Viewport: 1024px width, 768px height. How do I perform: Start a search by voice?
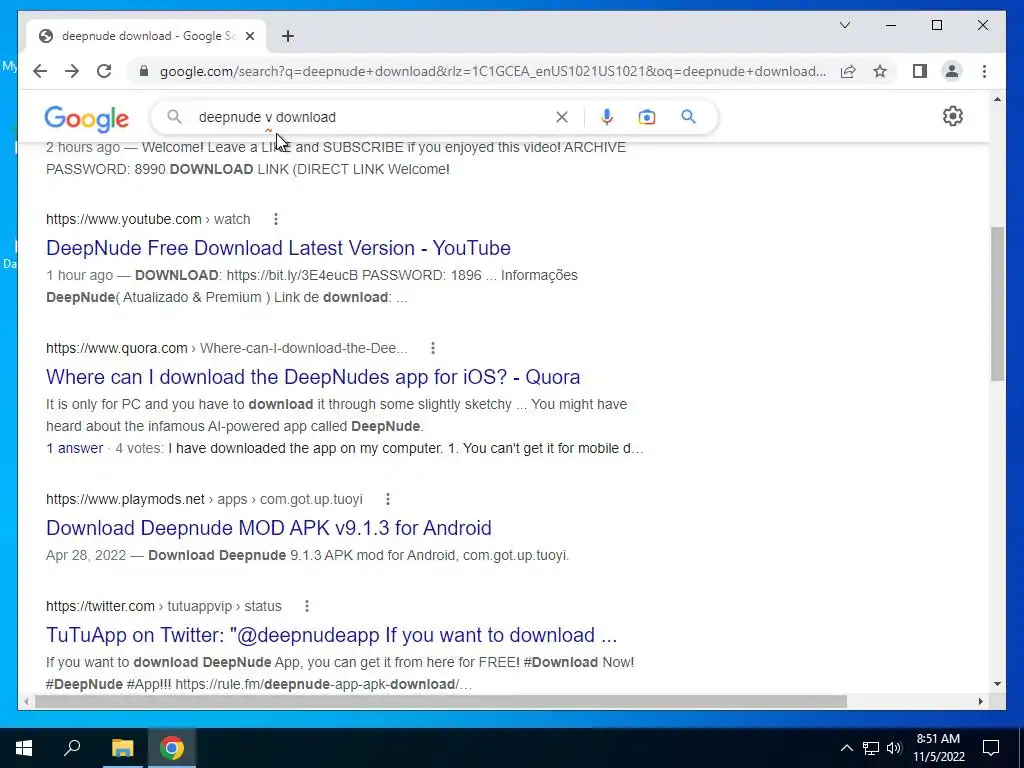tap(607, 117)
